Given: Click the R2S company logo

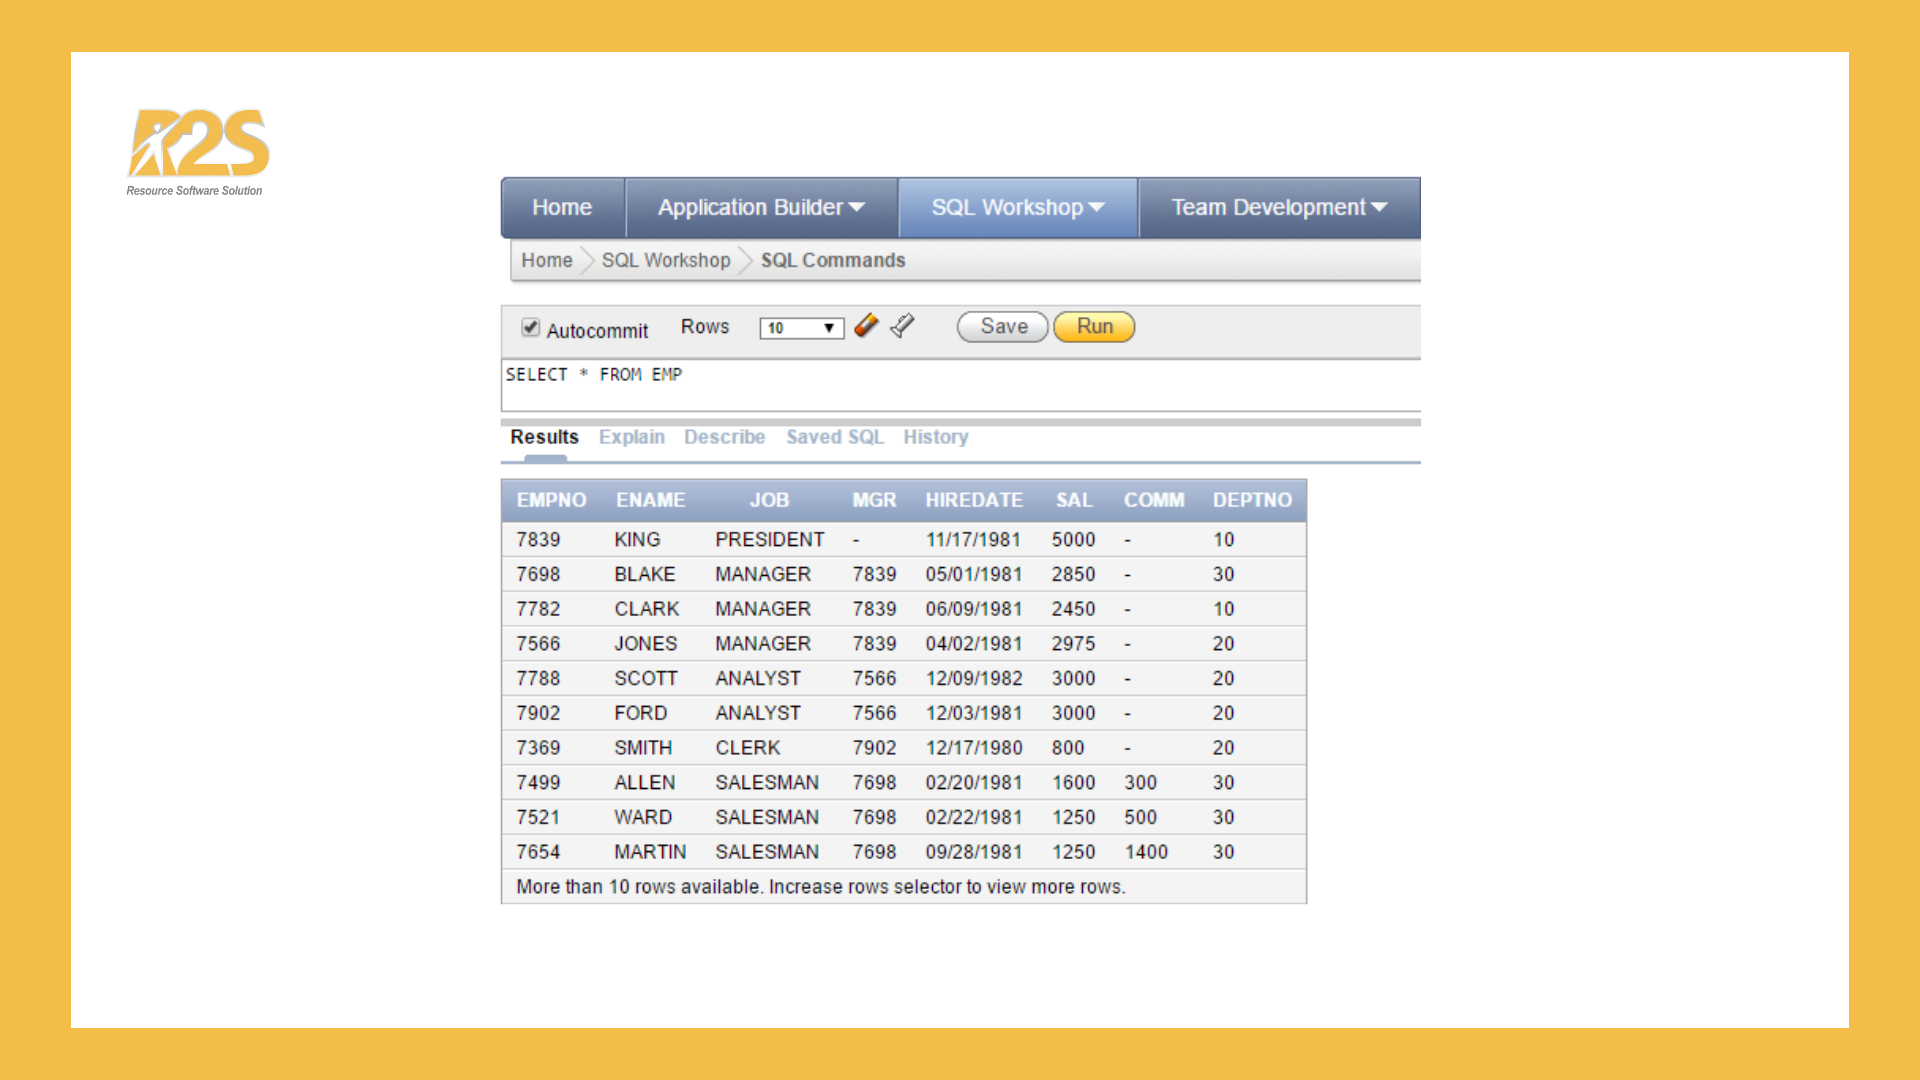Looking at the screenshot, I should tap(196, 145).
